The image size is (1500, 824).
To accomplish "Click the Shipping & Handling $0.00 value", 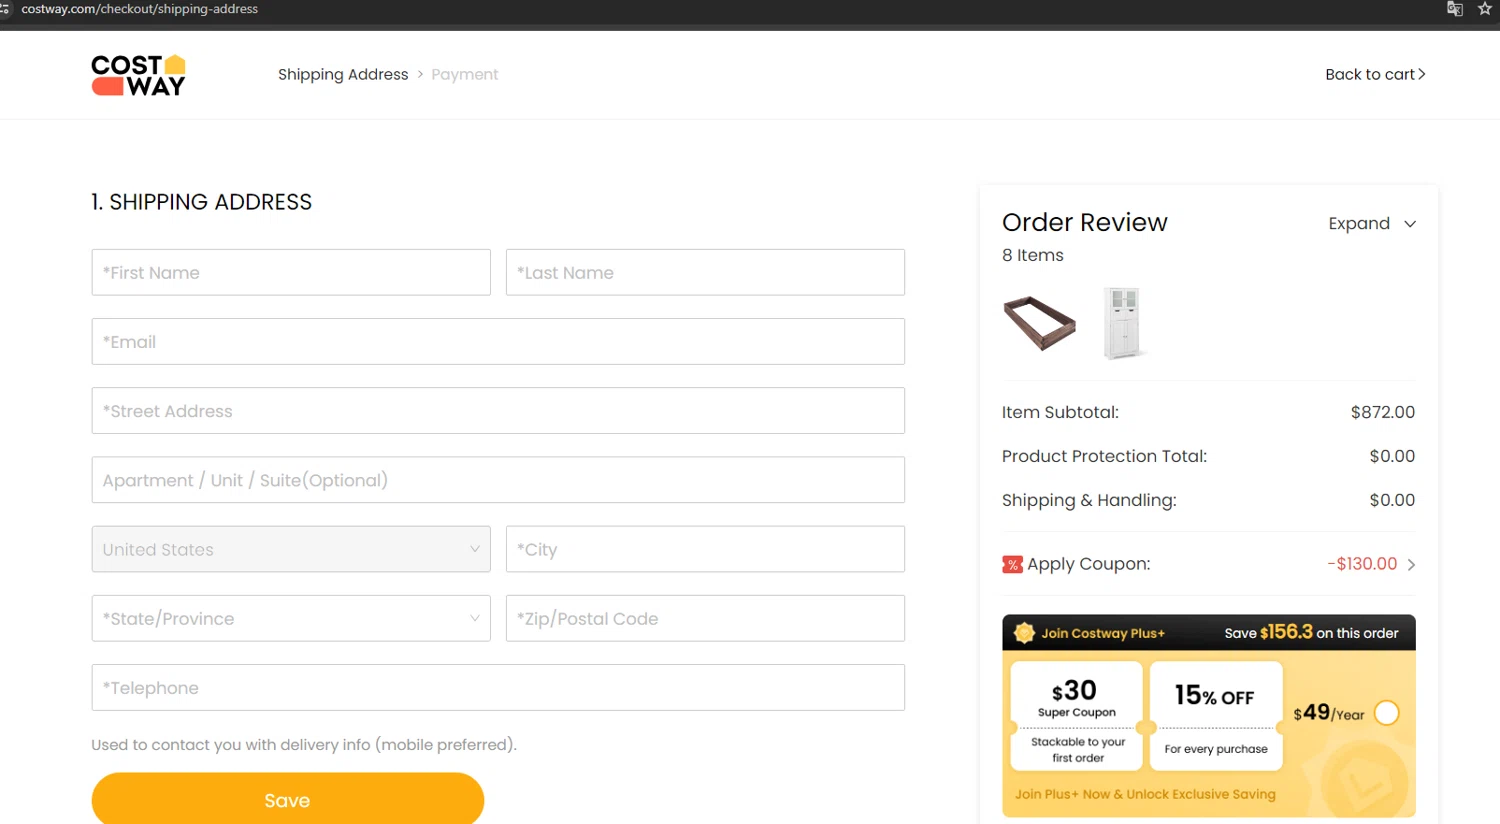I will (1392, 500).
